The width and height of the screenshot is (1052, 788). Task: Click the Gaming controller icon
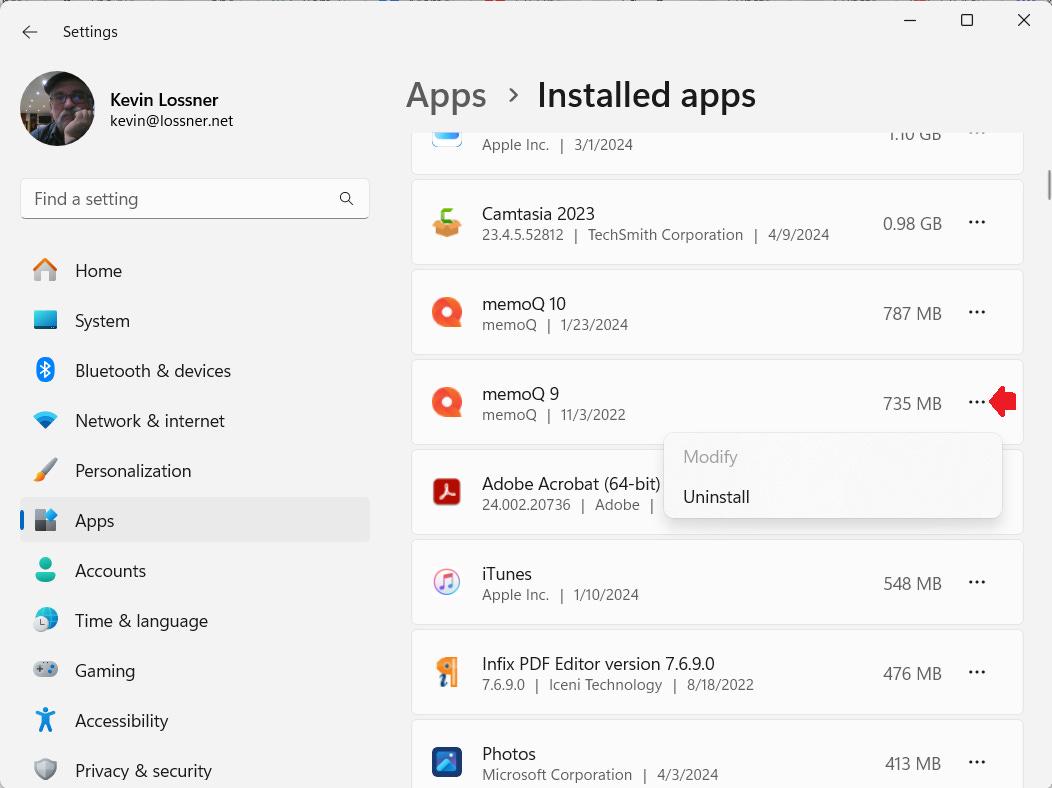(45, 669)
